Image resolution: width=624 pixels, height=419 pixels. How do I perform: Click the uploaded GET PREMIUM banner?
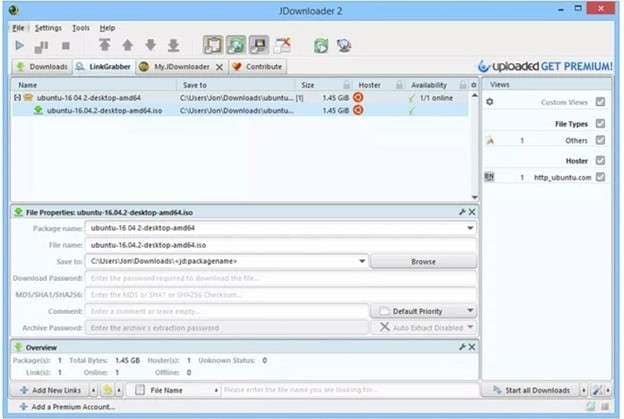click(x=545, y=66)
